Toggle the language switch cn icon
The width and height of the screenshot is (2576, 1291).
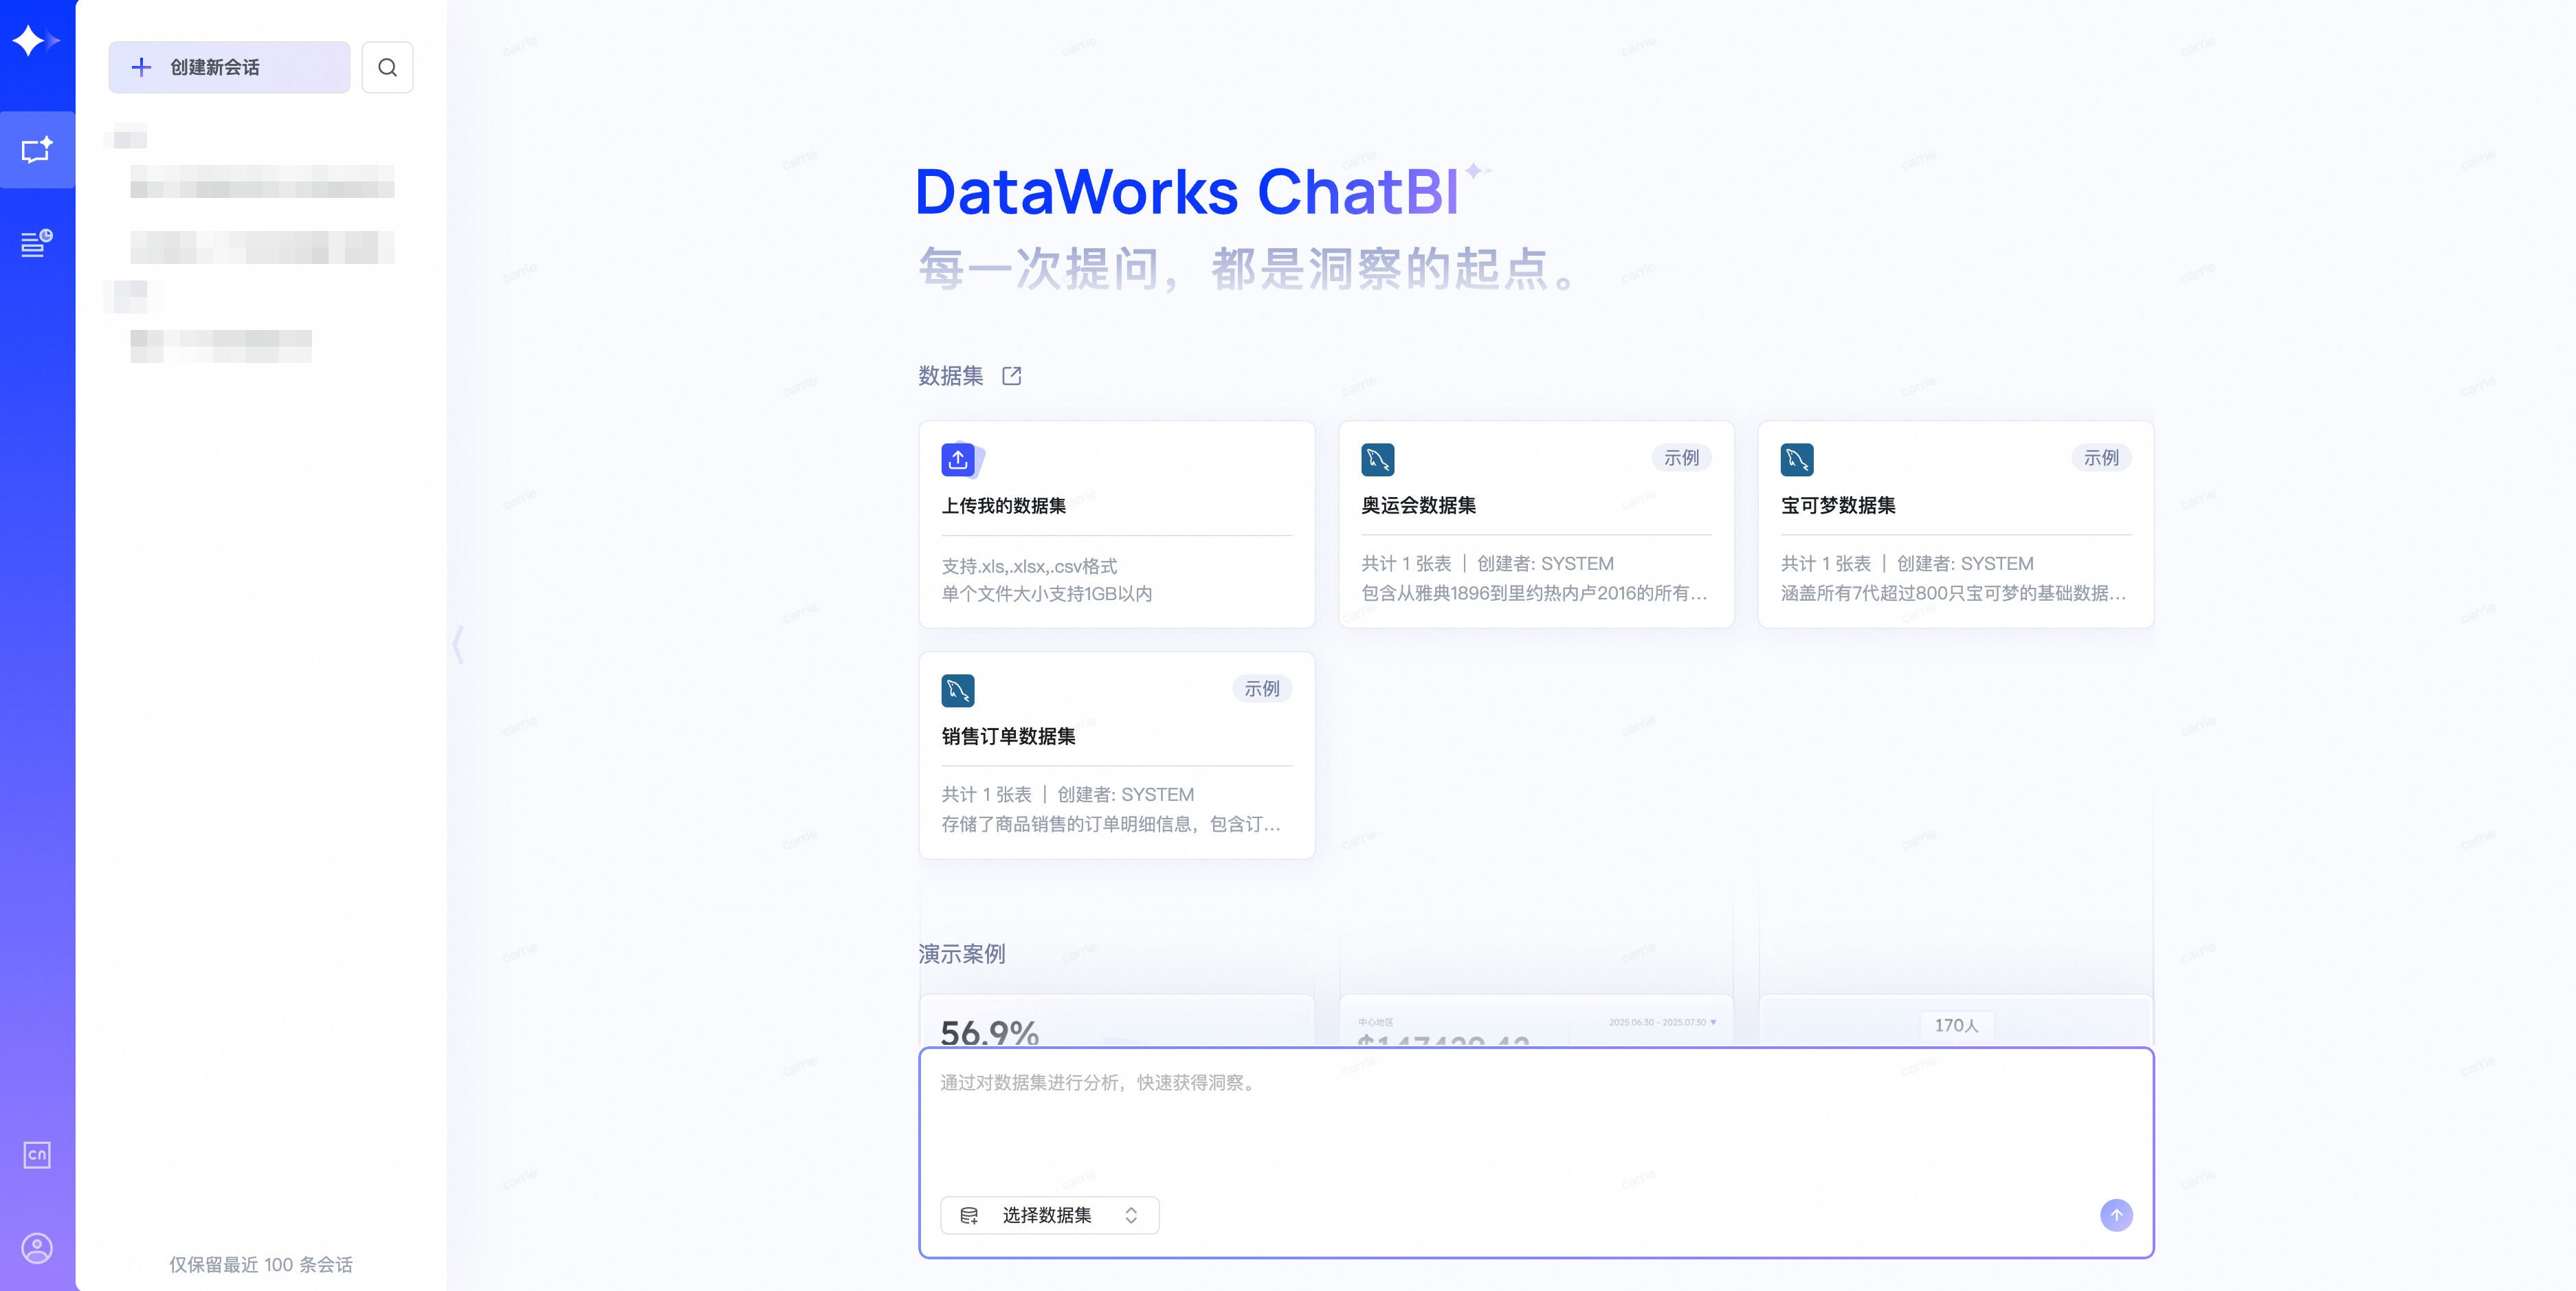37,1155
